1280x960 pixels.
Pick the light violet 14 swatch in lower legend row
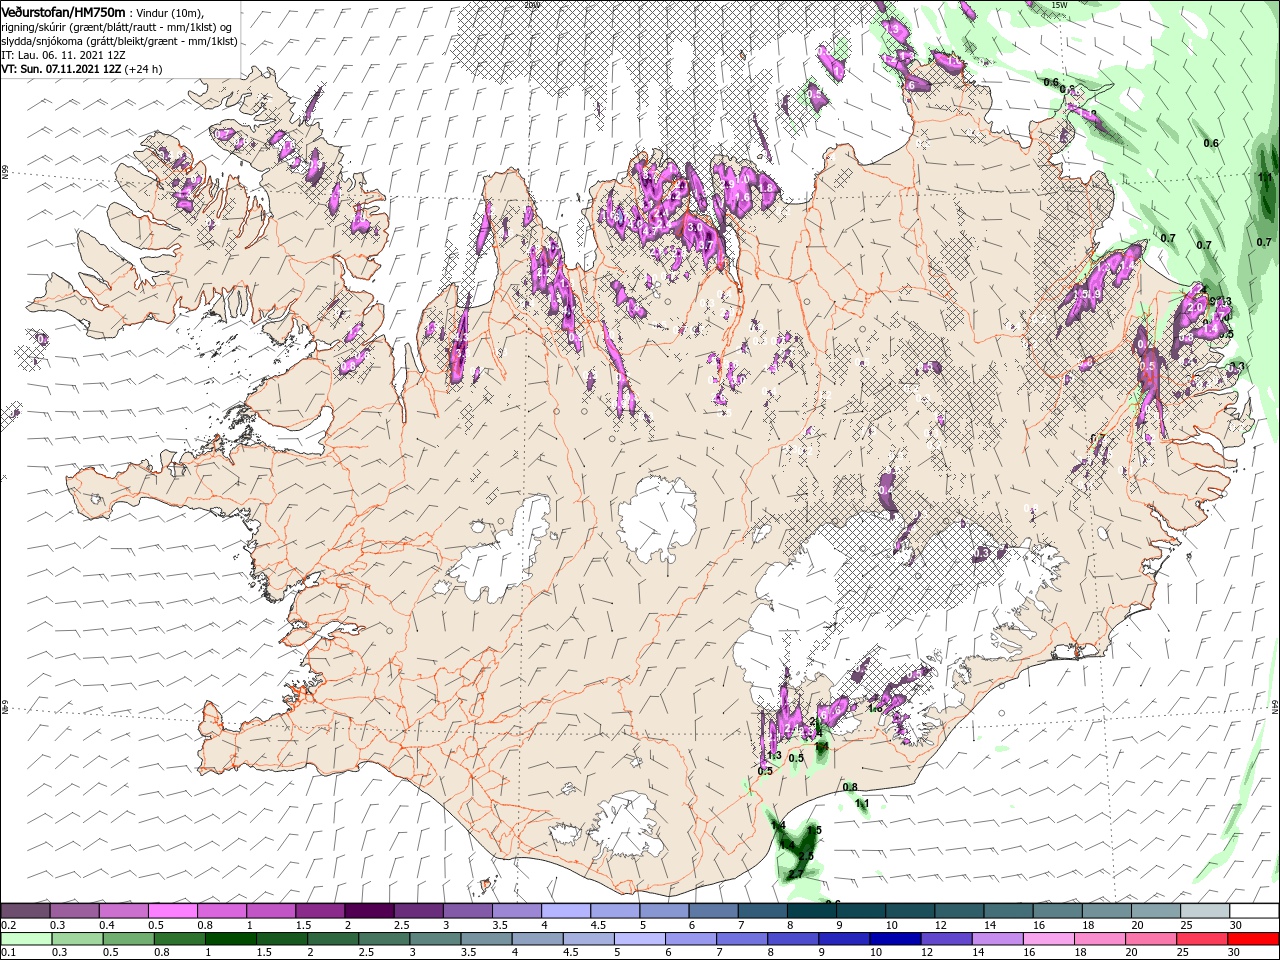point(997,939)
